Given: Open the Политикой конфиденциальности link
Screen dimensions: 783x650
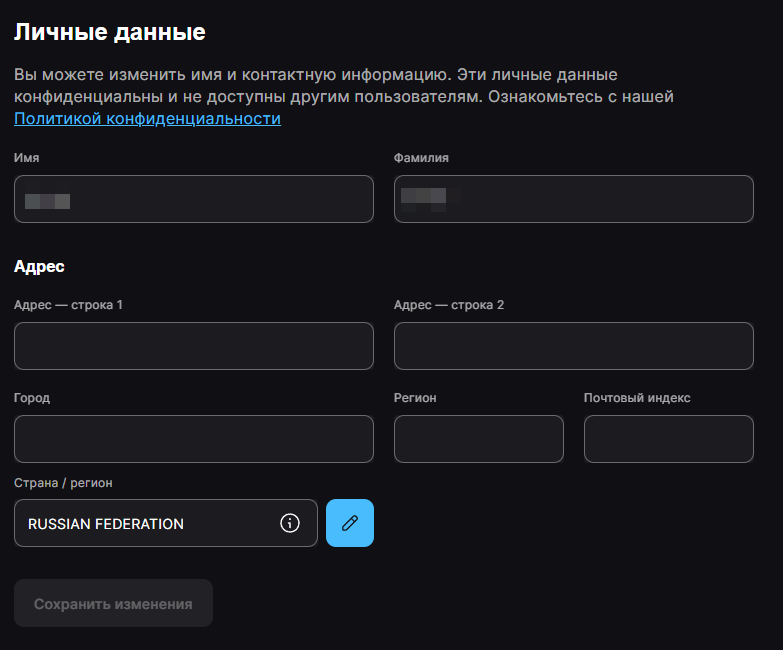Looking at the screenshot, I should [x=147, y=119].
